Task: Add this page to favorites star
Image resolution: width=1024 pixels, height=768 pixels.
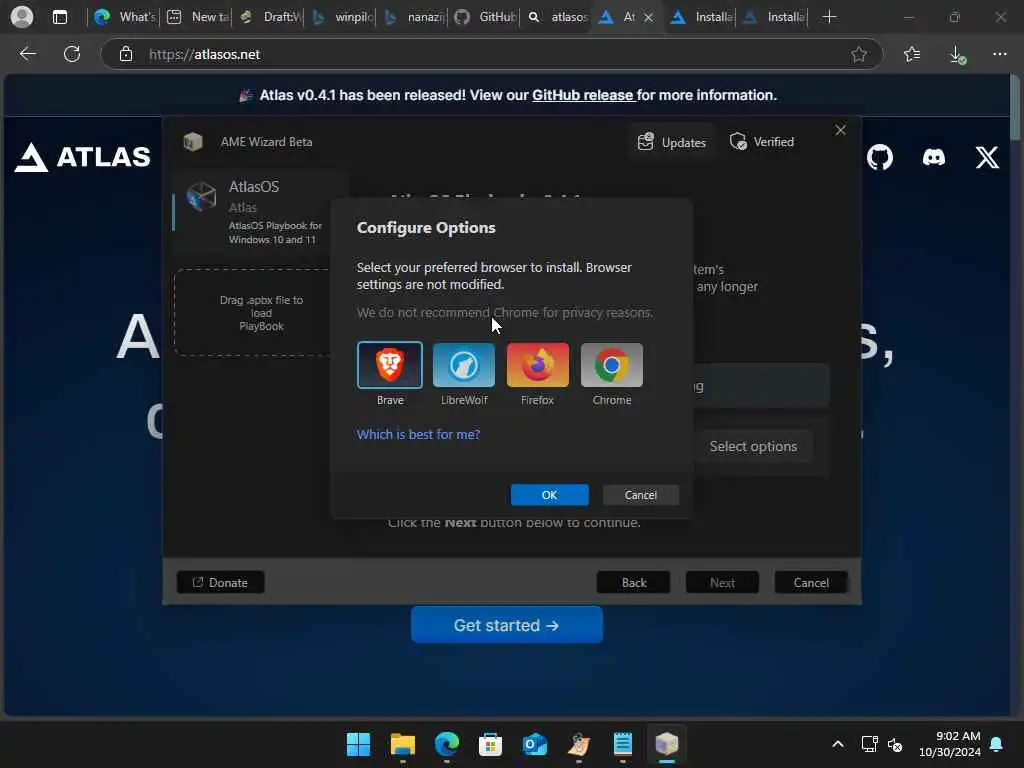Action: point(859,54)
